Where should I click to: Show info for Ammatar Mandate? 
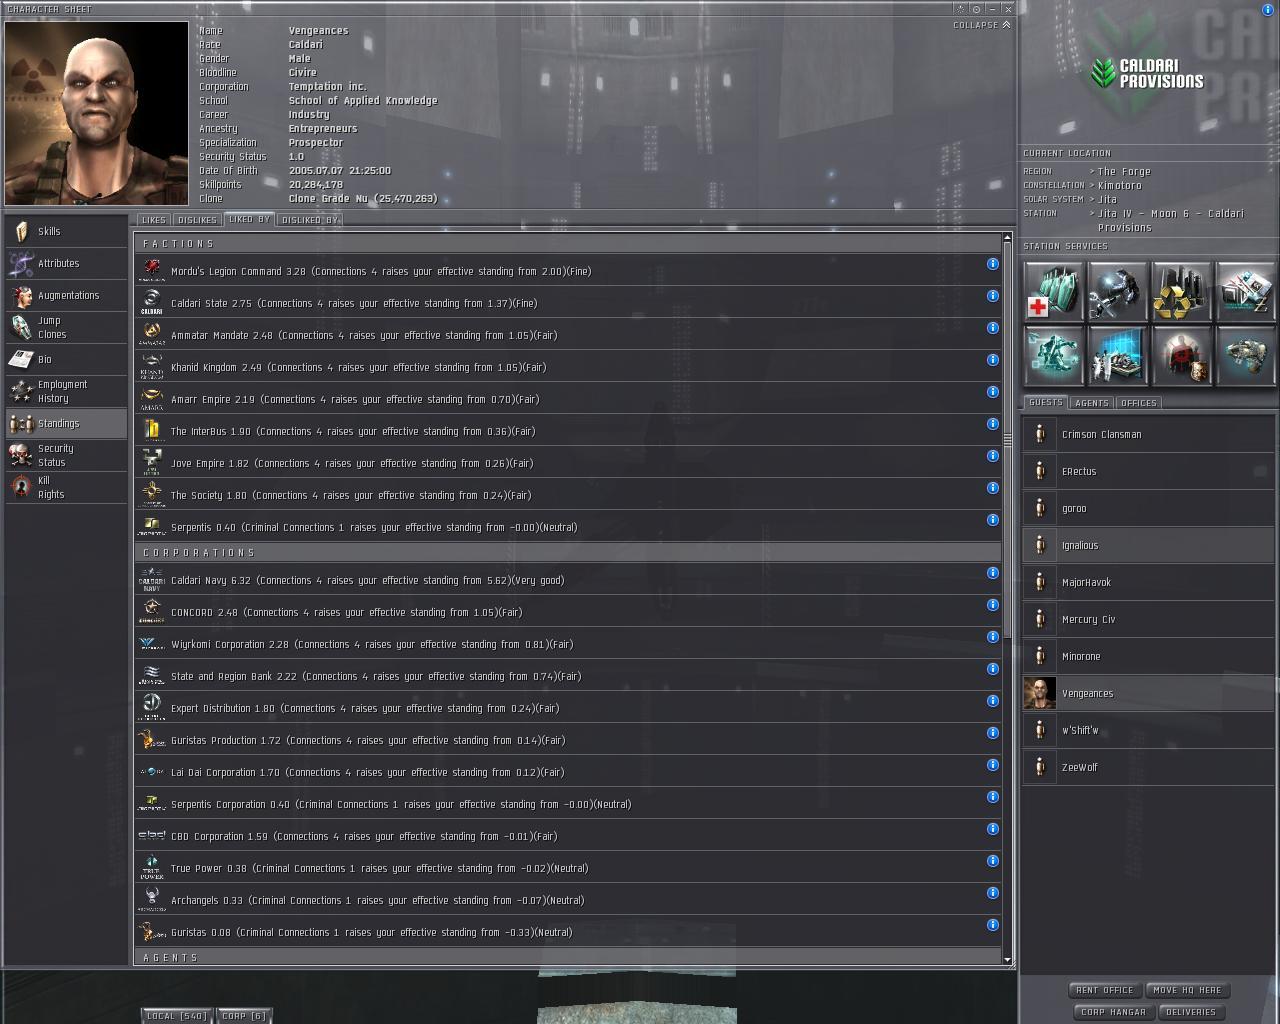[x=993, y=328]
